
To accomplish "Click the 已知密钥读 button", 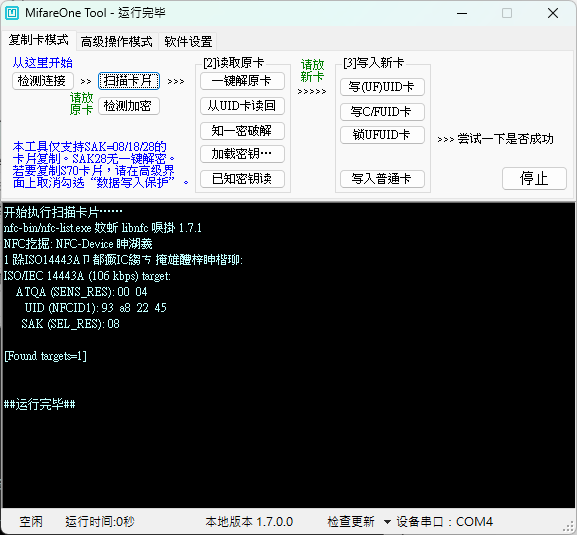I will (243, 179).
